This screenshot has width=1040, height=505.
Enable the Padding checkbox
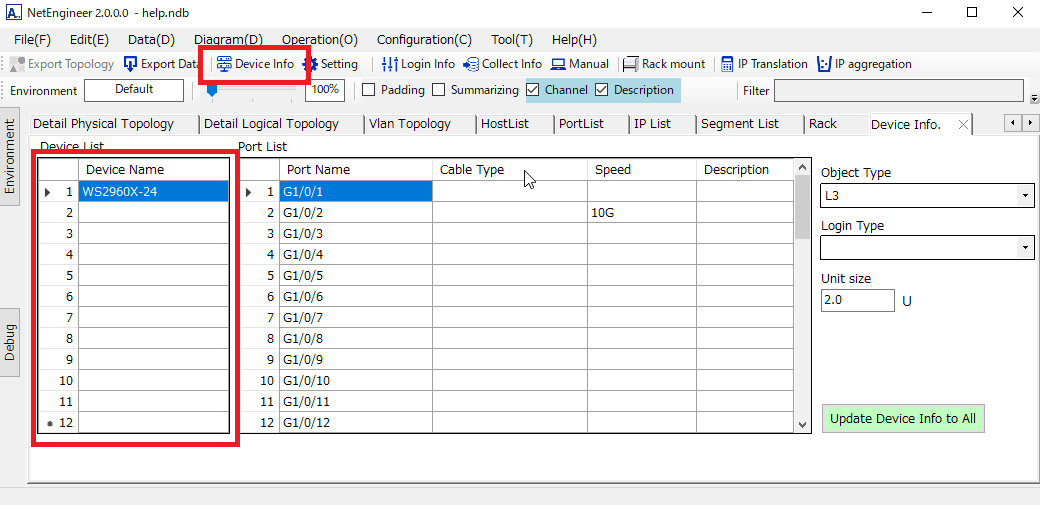[x=368, y=90]
